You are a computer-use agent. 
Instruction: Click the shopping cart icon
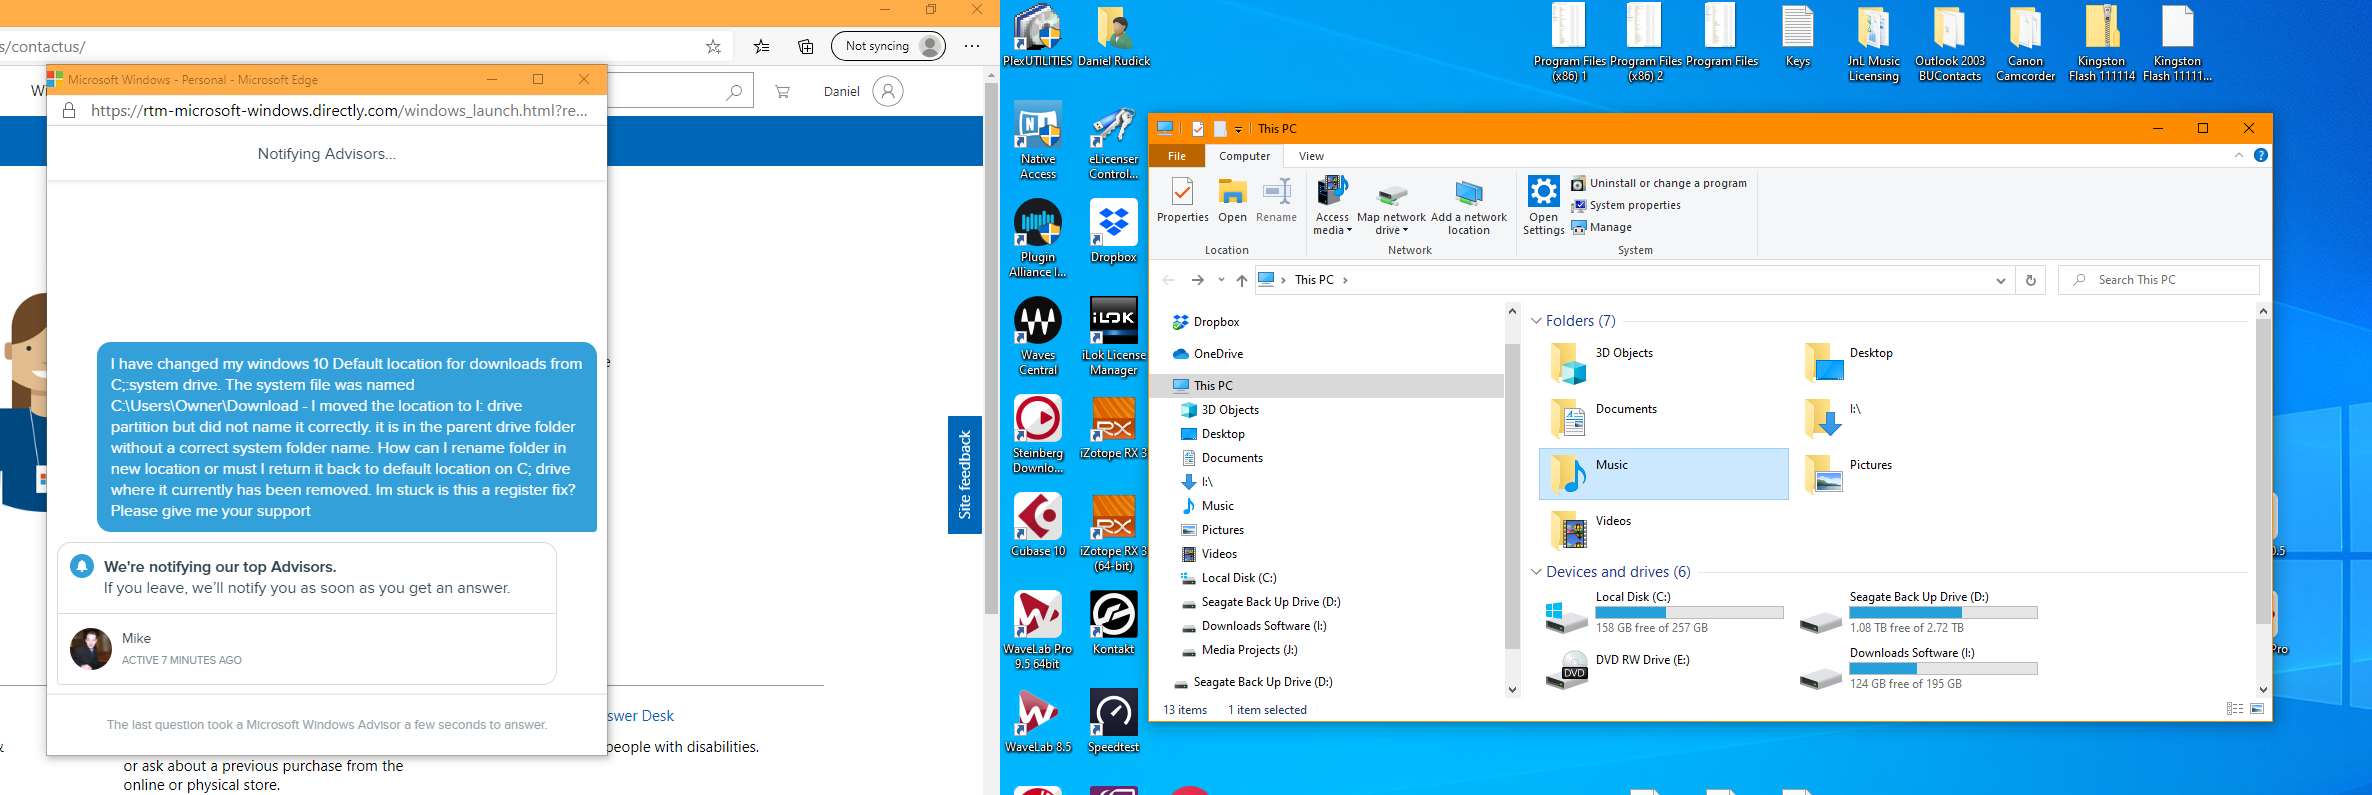(x=782, y=91)
